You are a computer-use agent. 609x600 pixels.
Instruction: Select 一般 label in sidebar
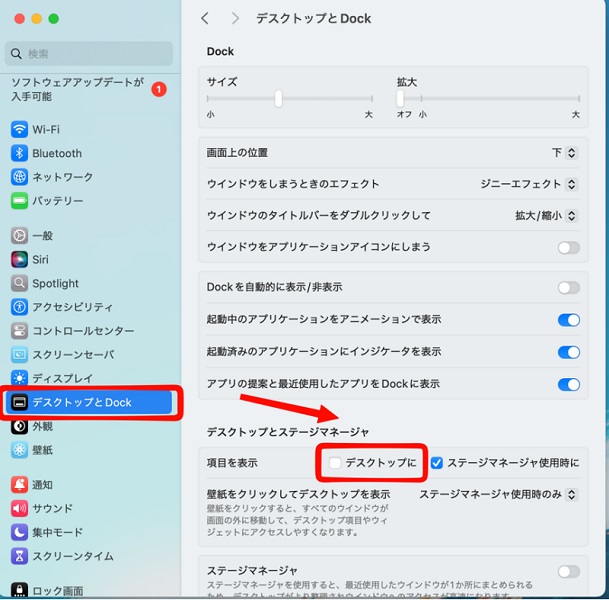click(x=42, y=236)
